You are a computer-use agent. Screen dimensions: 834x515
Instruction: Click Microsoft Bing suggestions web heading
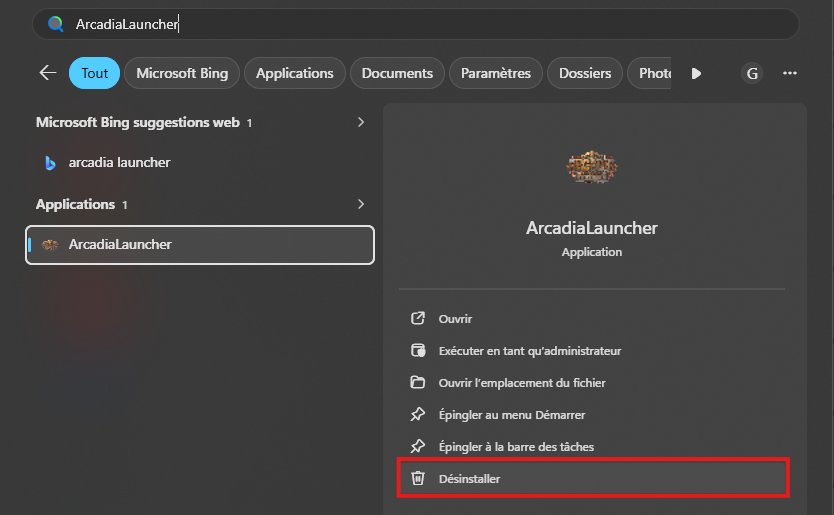point(138,122)
